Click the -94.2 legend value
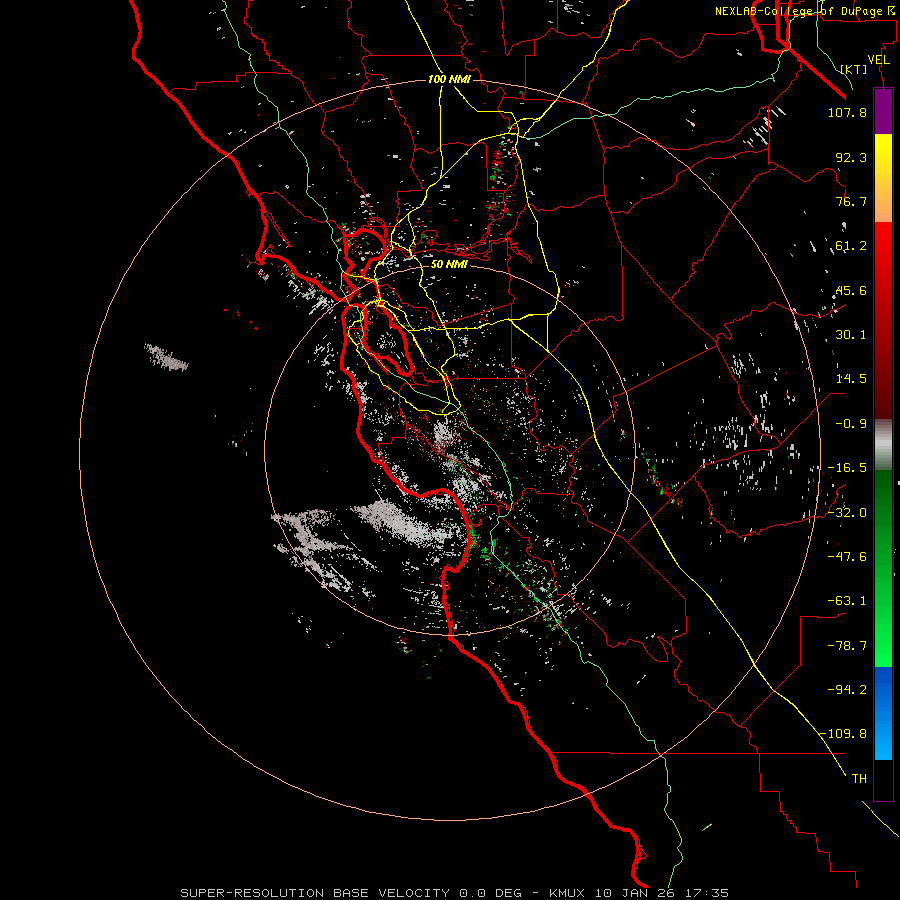This screenshot has height=900, width=900. 847,690
